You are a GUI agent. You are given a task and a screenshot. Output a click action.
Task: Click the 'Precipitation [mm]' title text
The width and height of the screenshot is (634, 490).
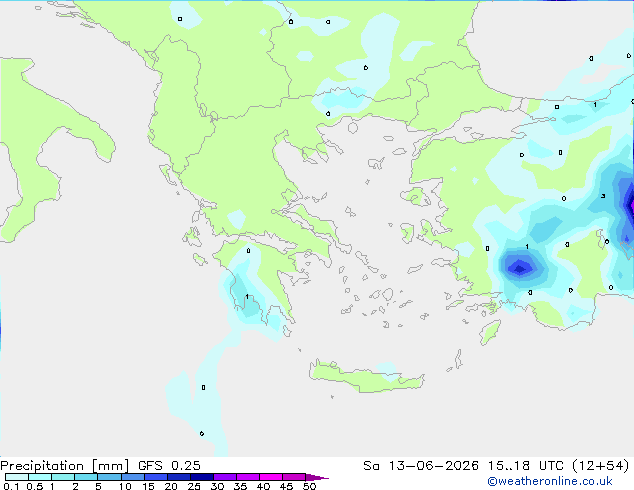[64, 466]
